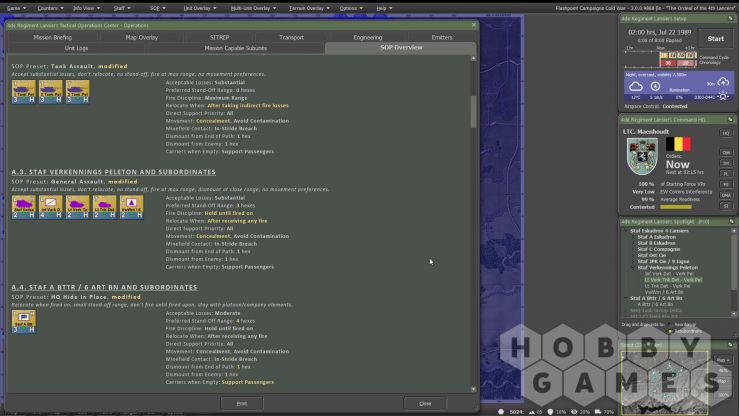Viewport: 739px width, 416px height.
Task: Click the Close button at dialog bottom
Action: (x=425, y=403)
